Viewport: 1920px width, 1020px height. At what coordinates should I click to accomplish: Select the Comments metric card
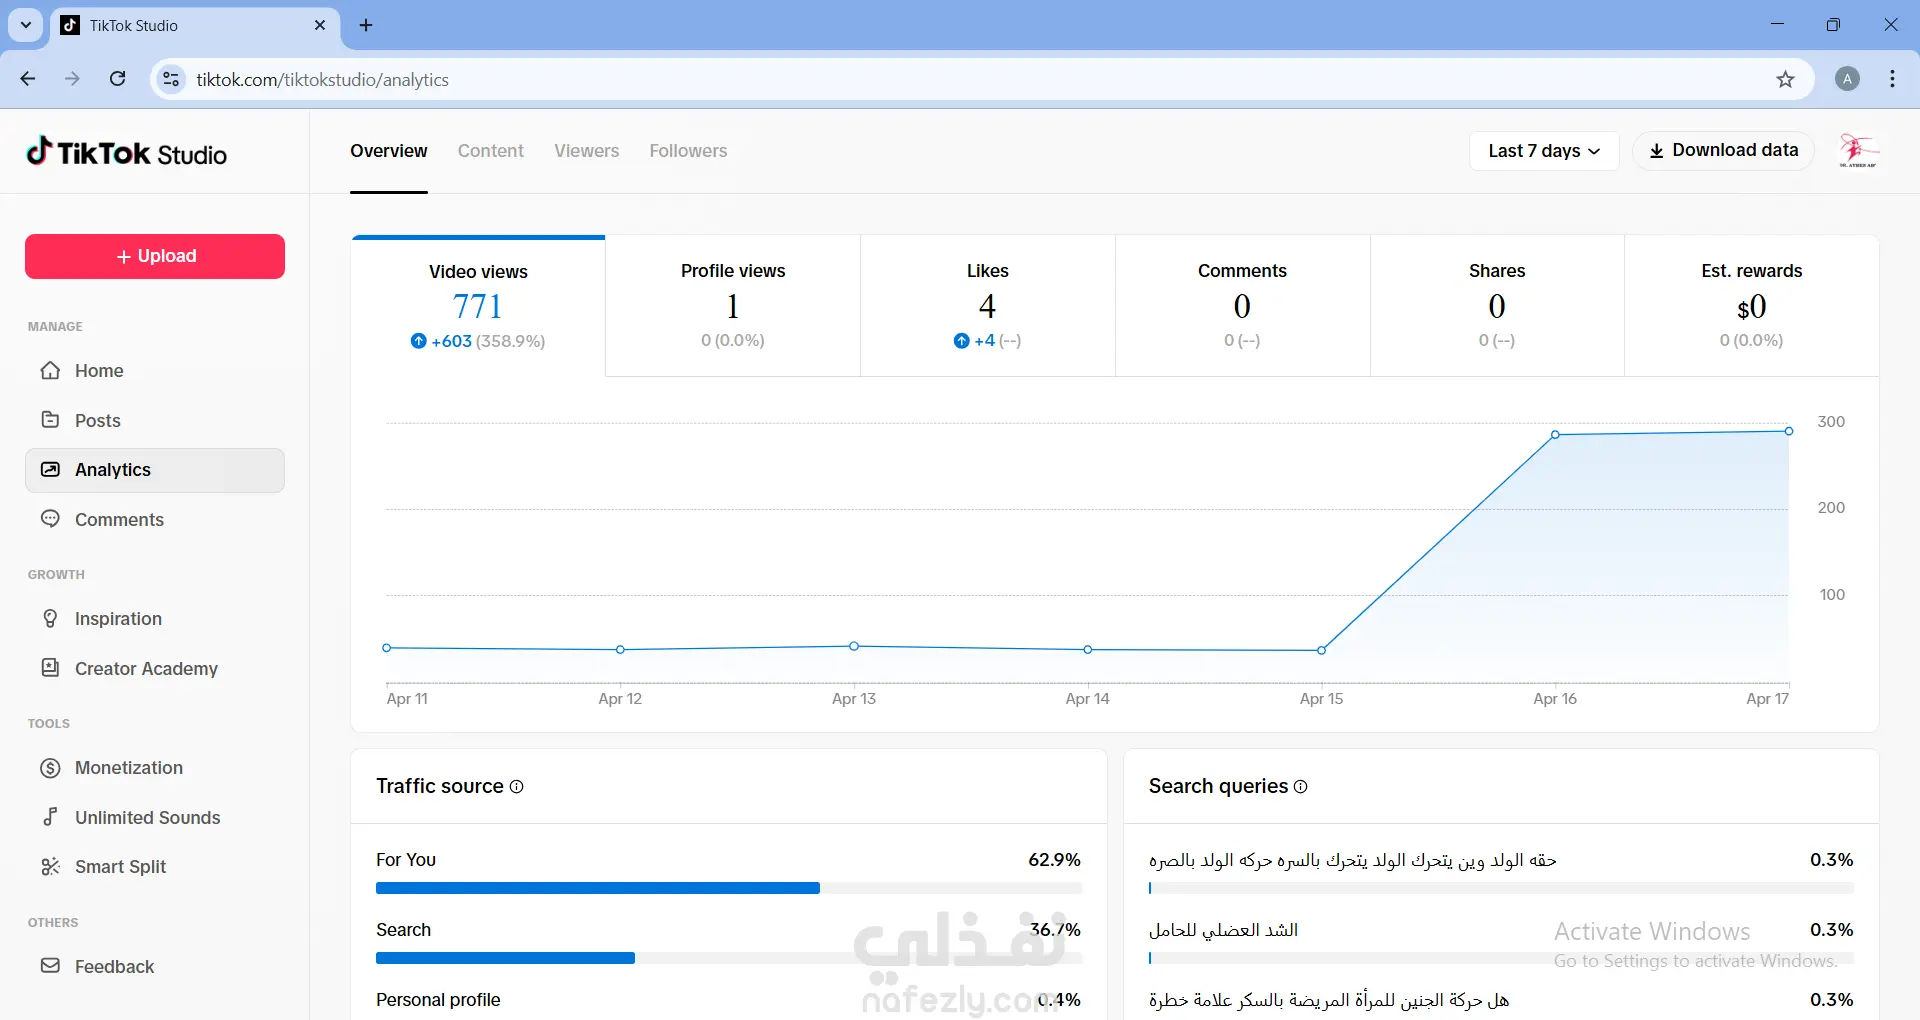(1242, 306)
